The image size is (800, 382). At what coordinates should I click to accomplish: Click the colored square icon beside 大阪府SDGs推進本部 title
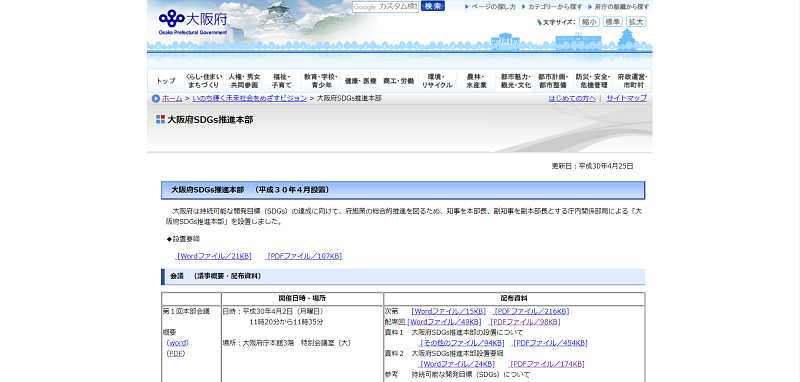point(160,119)
